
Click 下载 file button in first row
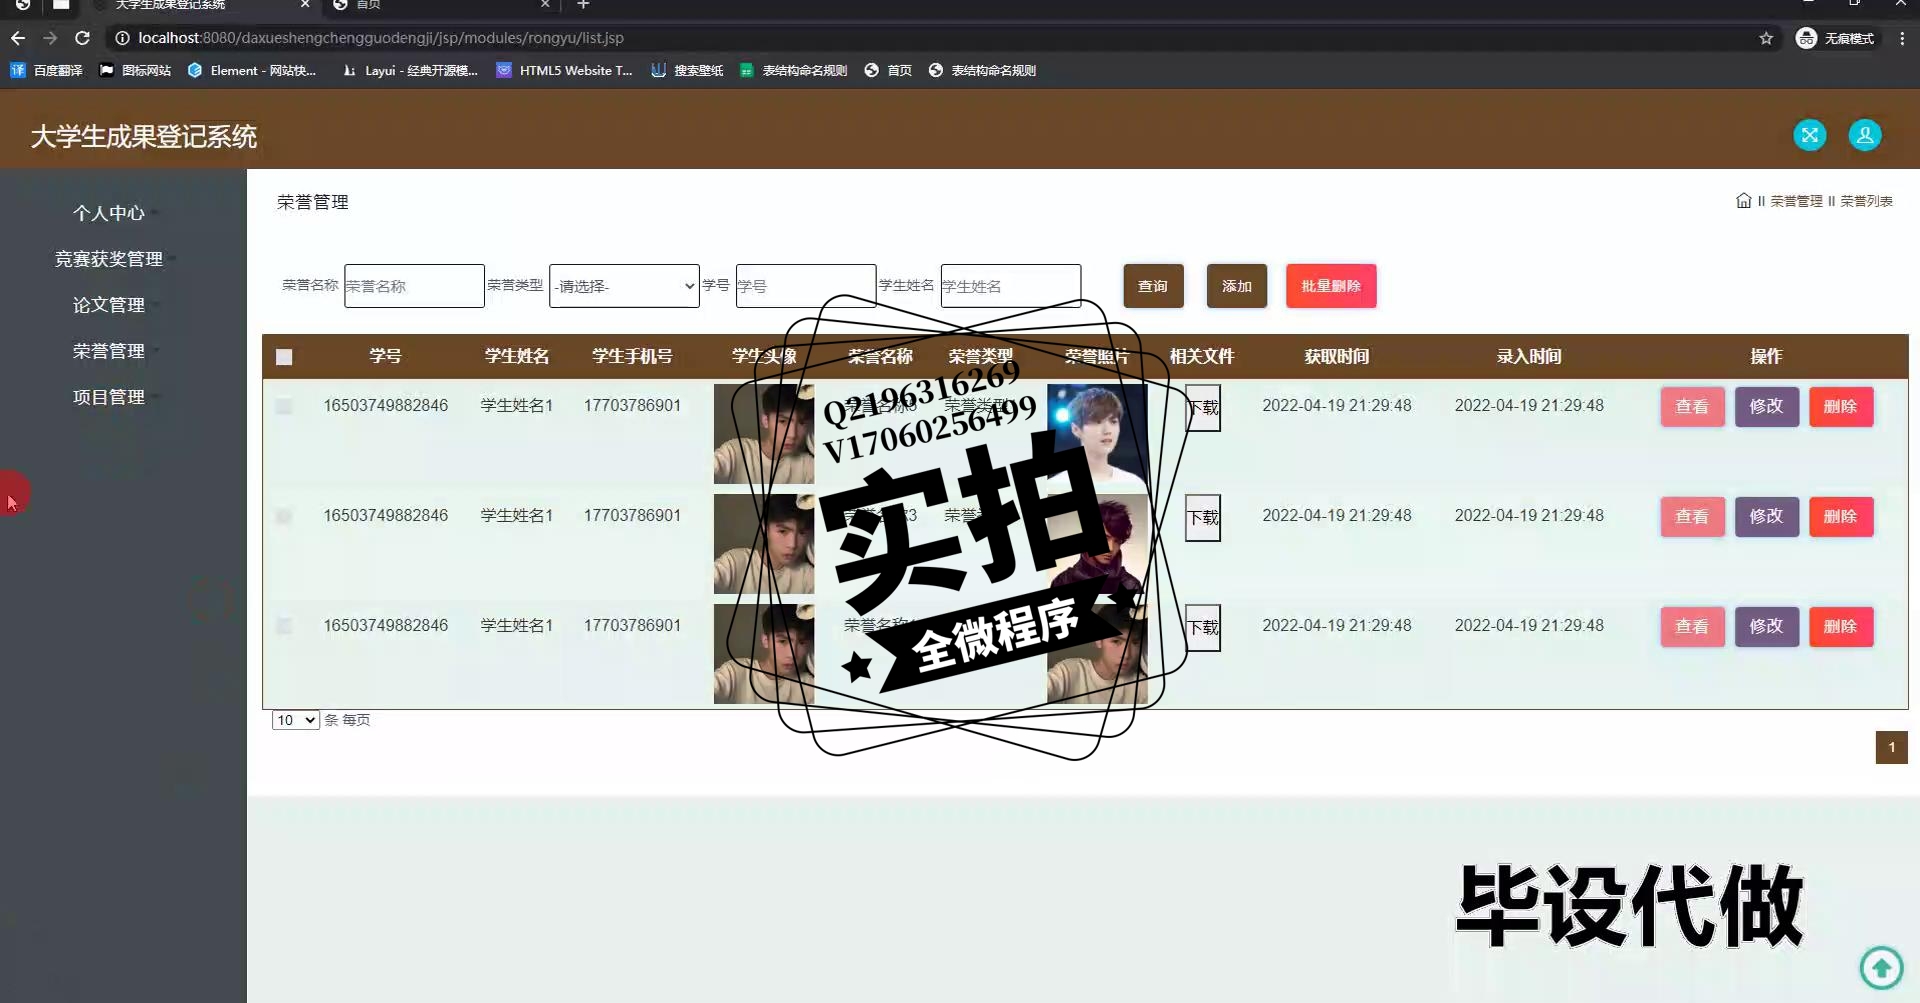(1203, 408)
